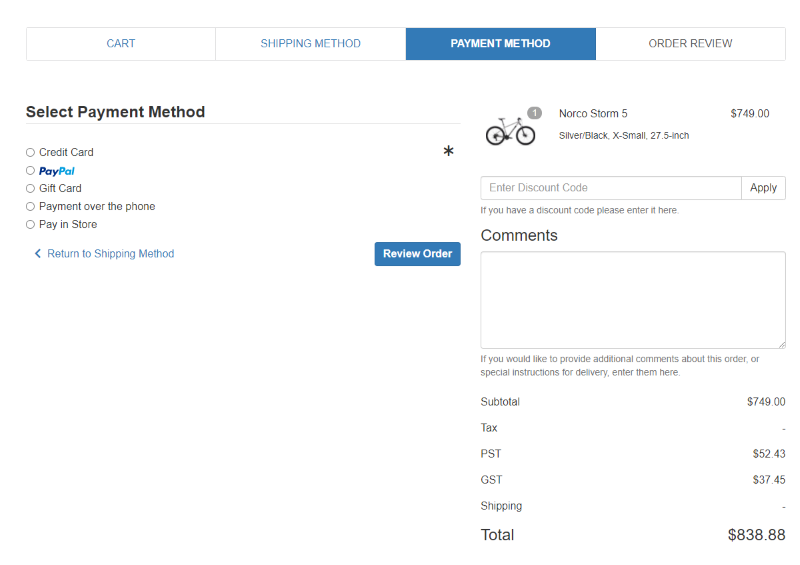Click the Return to Shipping Method link
The width and height of the screenshot is (800, 565).
click(110, 254)
